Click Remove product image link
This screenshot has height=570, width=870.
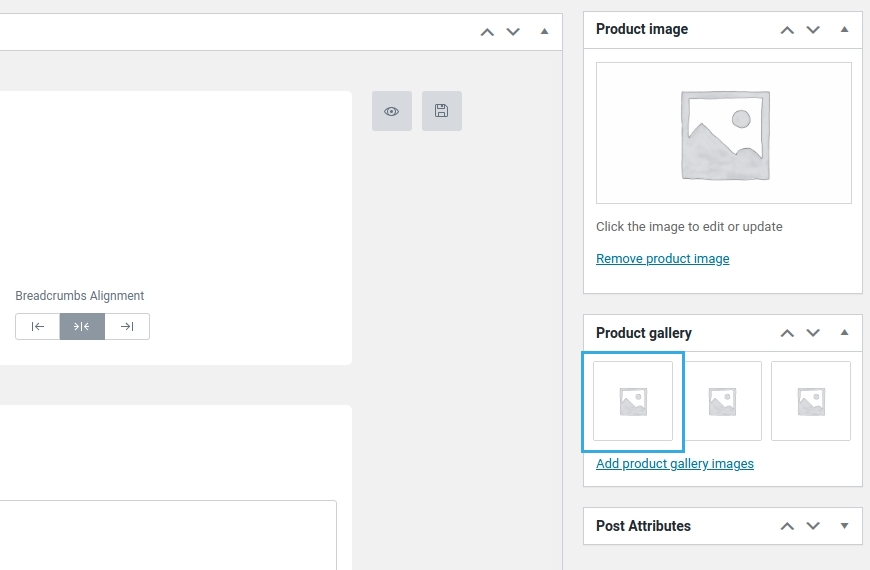(x=662, y=259)
